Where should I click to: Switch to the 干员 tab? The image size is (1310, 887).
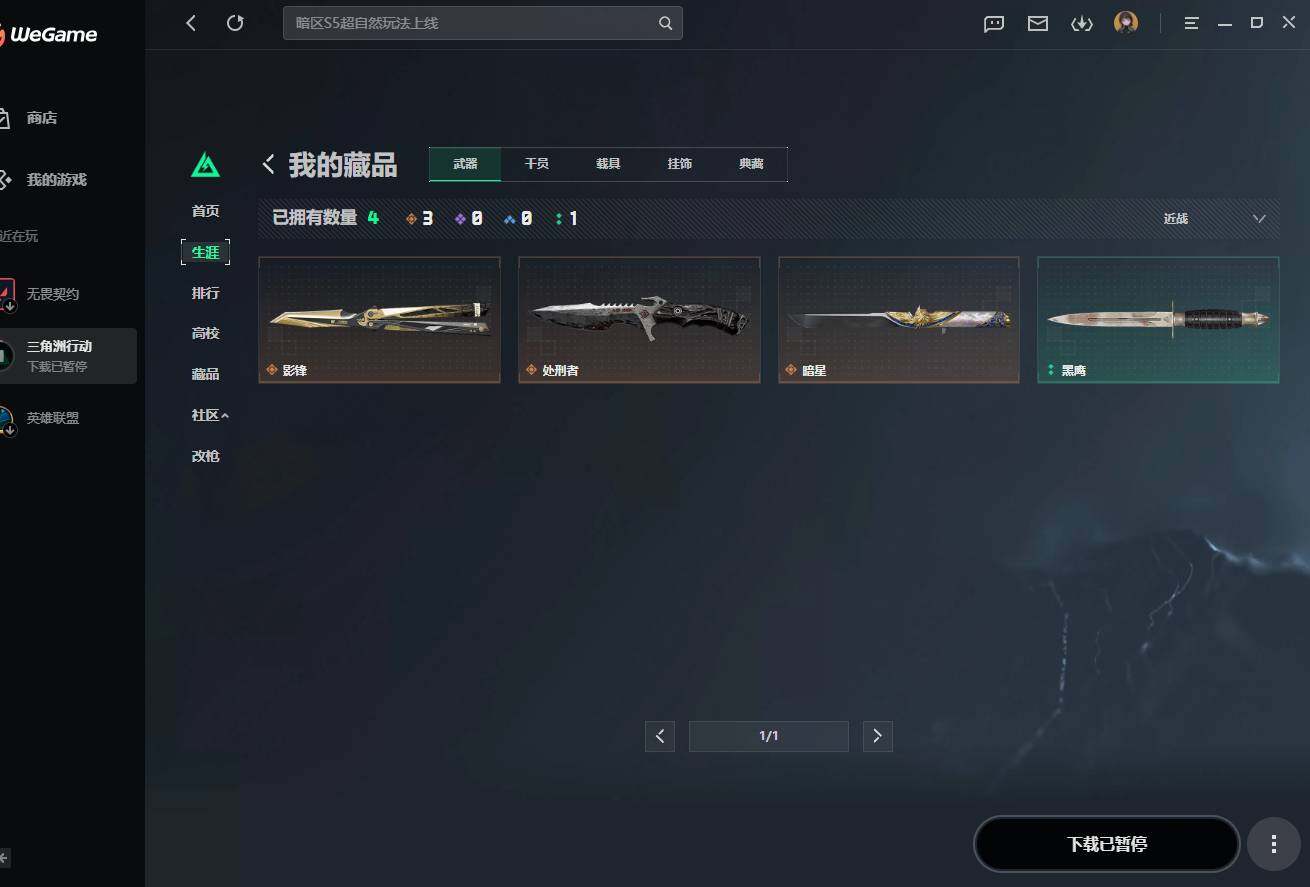click(537, 164)
